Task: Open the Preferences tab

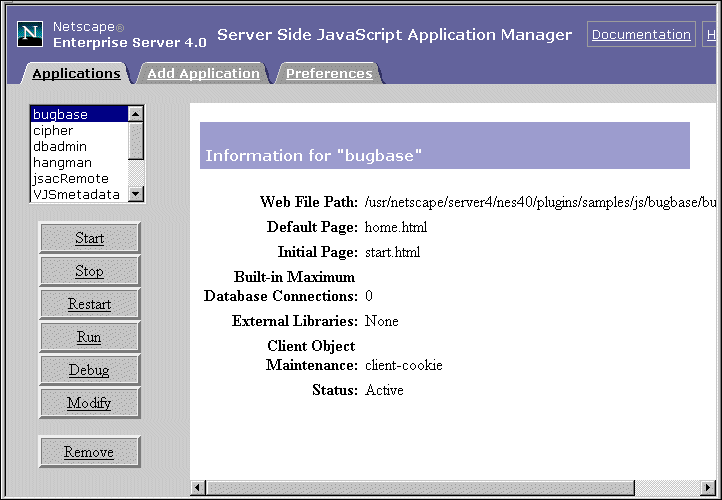Action: pyautogui.click(x=329, y=73)
